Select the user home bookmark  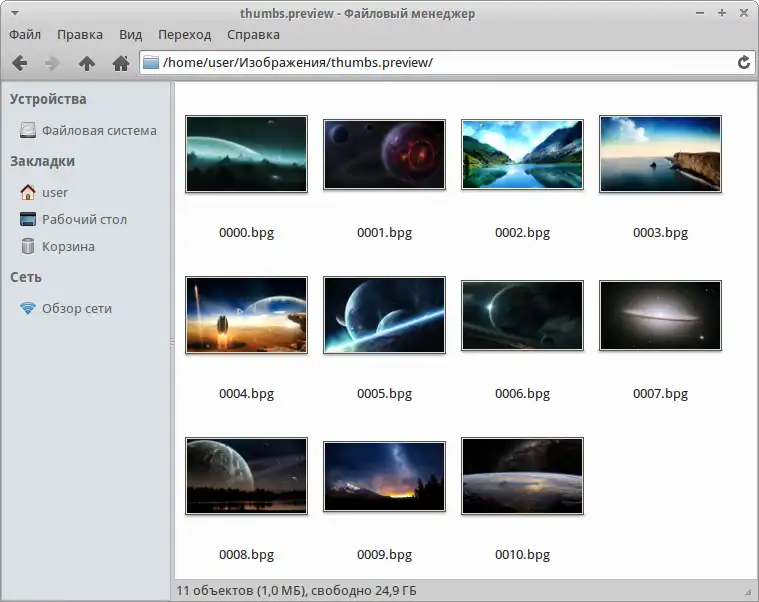pos(44,192)
